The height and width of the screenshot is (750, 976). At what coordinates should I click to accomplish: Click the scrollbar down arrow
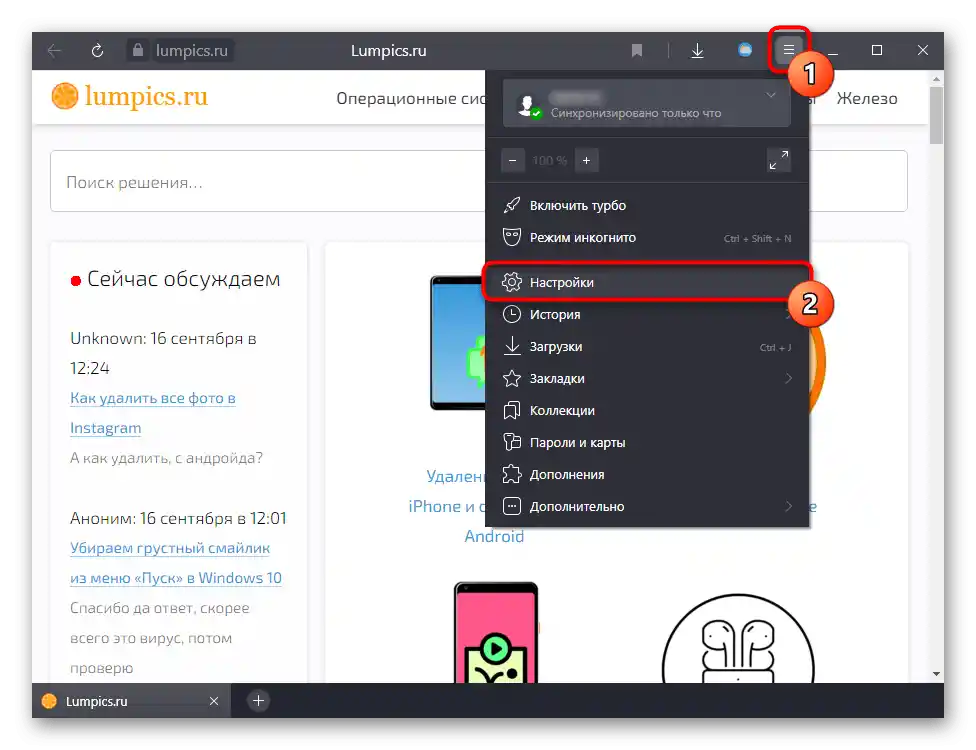click(936, 674)
